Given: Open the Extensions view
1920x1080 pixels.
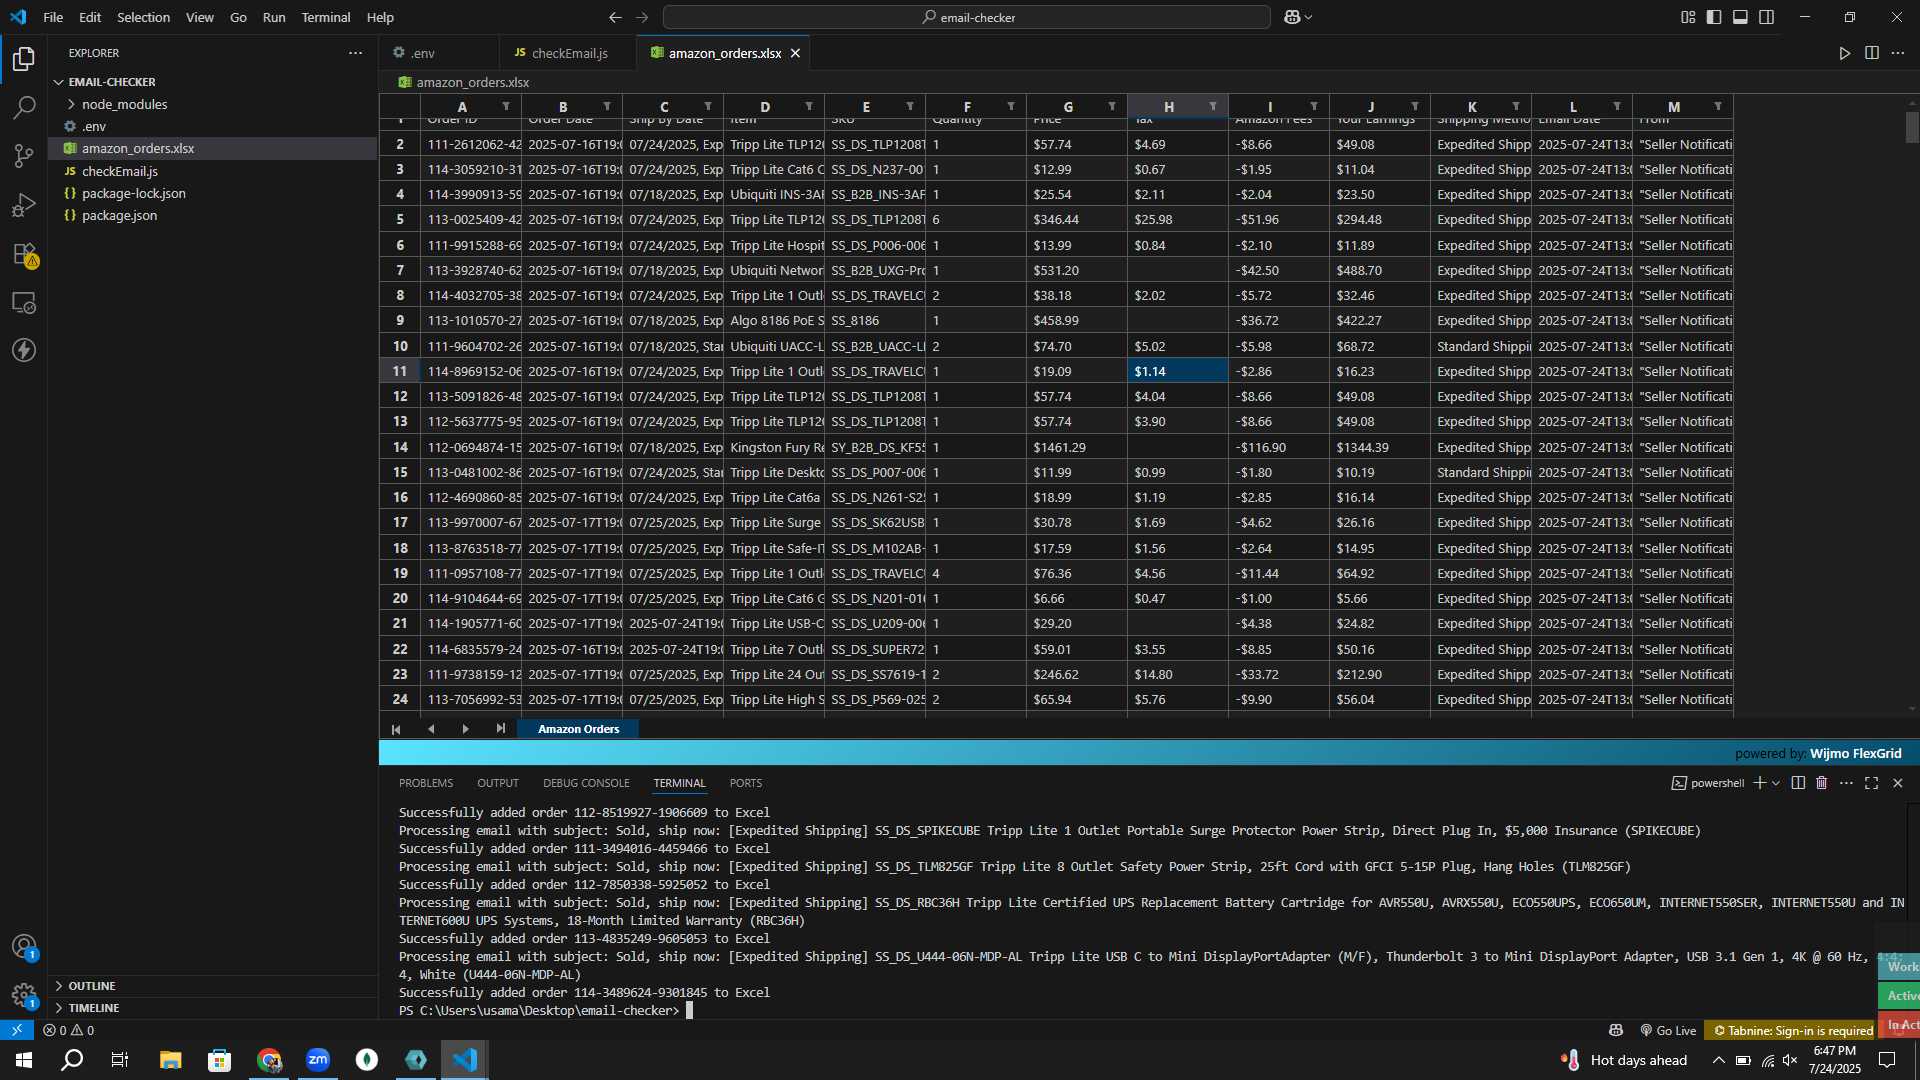Looking at the screenshot, I should pyautogui.click(x=24, y=254).
